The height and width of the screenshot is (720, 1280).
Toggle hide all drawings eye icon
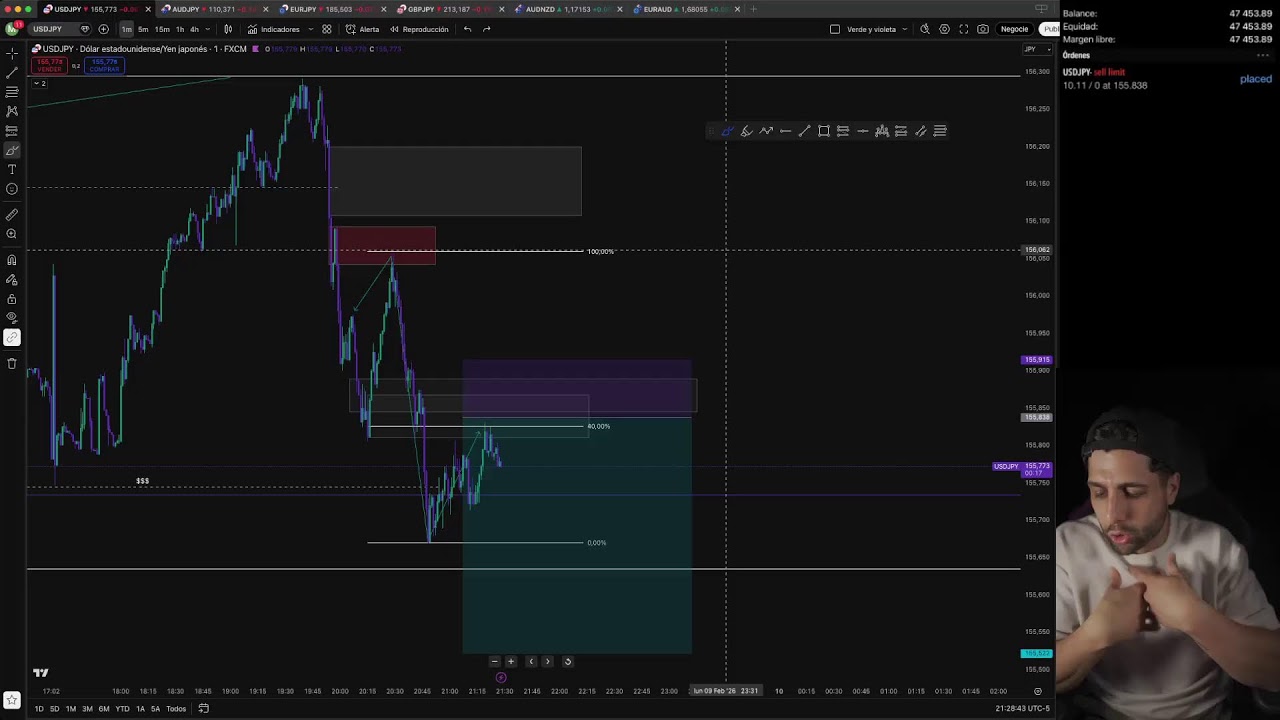[12, 318]
